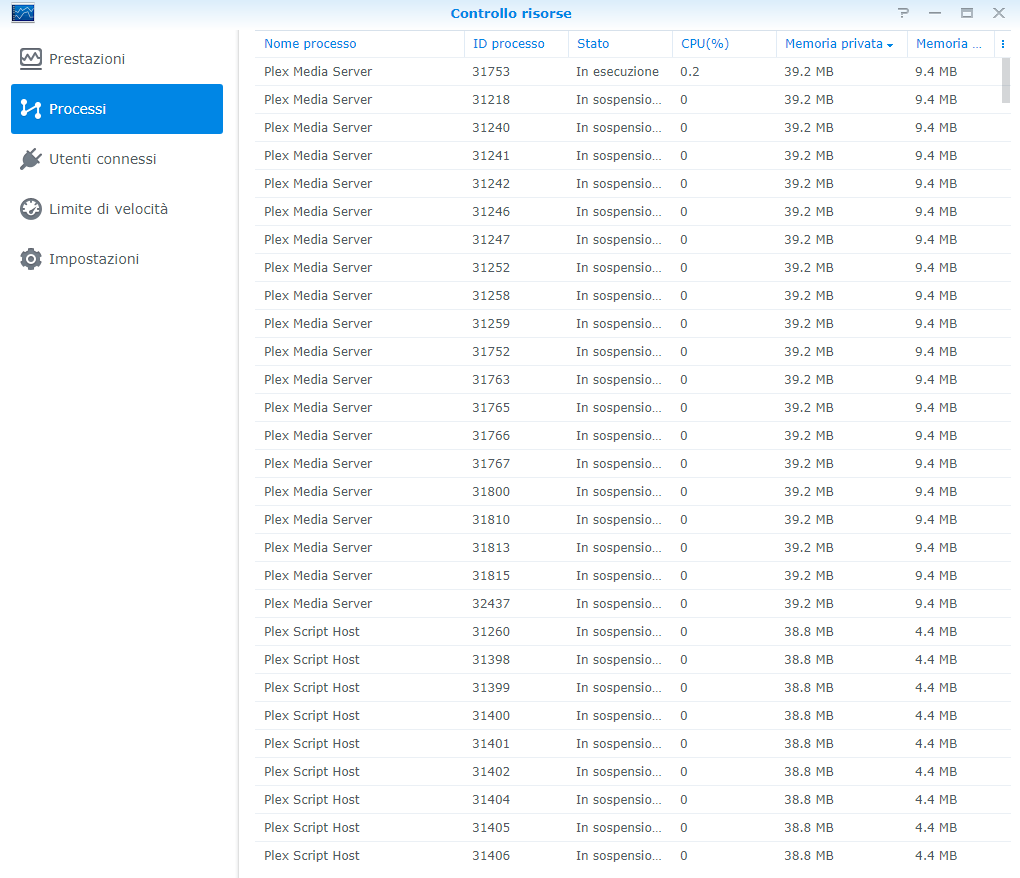Image resolution: width=1020 pixels, height=878 pixels.
Task: Open the help question mark icon
Action: click(x=904, y=13)
